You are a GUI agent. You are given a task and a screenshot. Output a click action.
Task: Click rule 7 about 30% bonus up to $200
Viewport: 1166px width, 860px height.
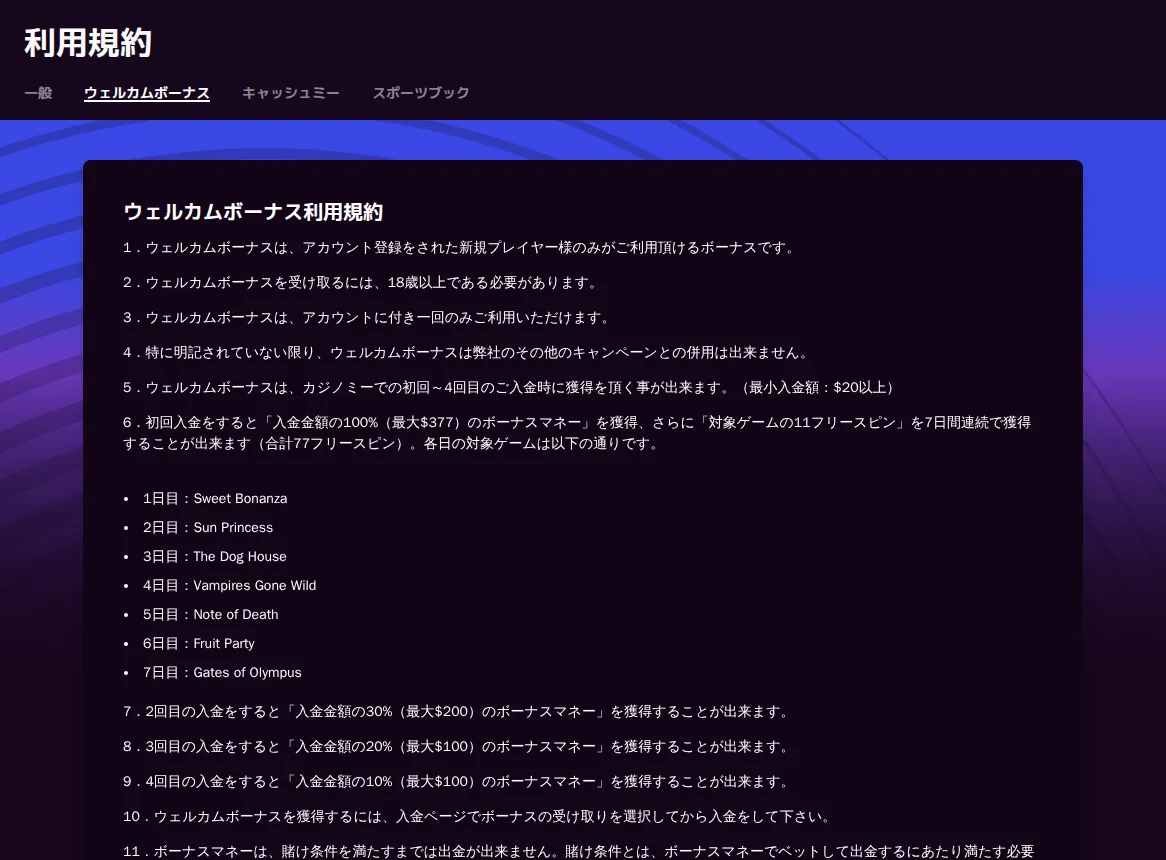(457, 711)
